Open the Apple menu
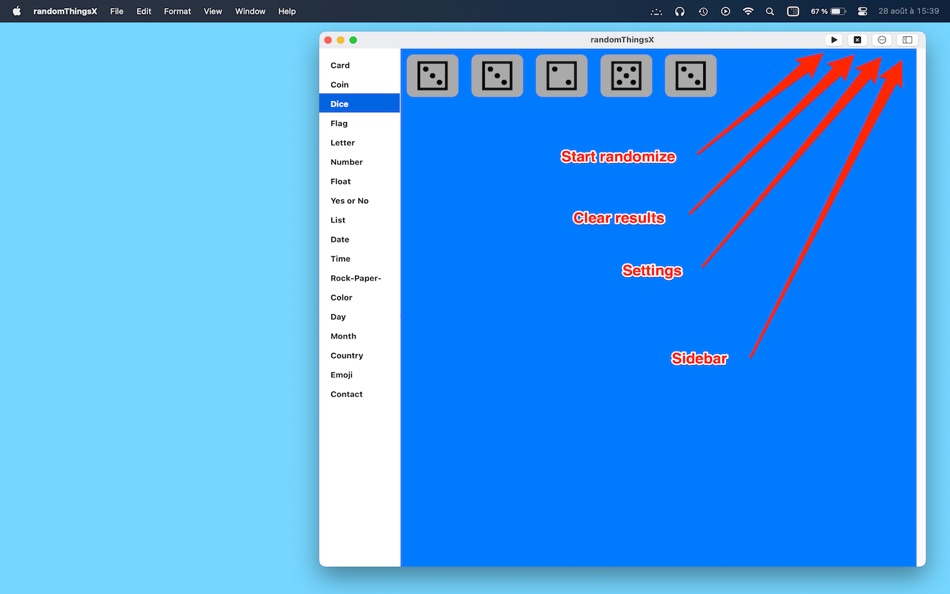Image resolution: width=950 pixels, height=594 pixels. tap(16, 11)
